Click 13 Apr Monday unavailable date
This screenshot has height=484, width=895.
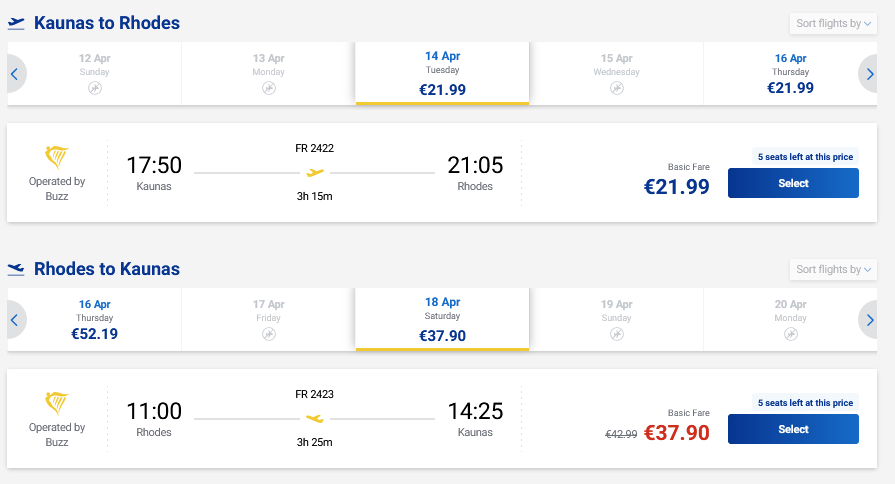pos(268,73)
